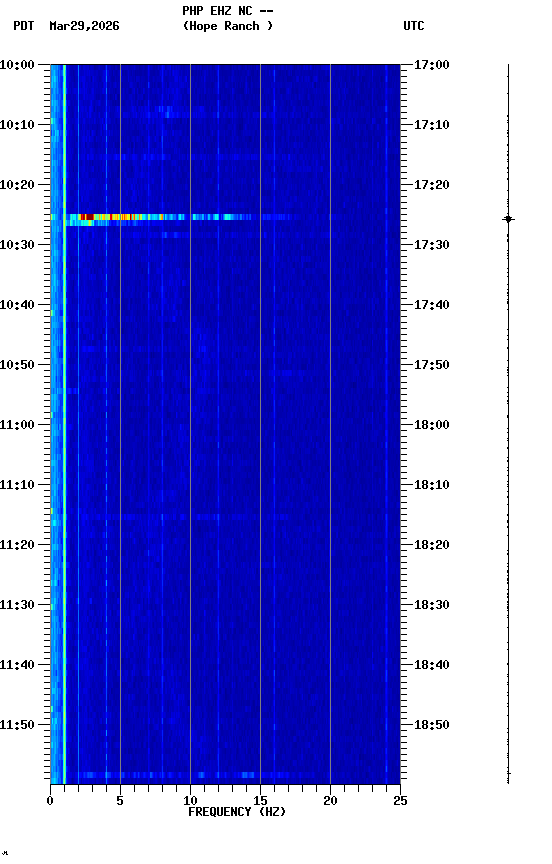The image size is (552, 864).
Task: Click the 10:10 PDT time label
Action: tap(17, 125)
